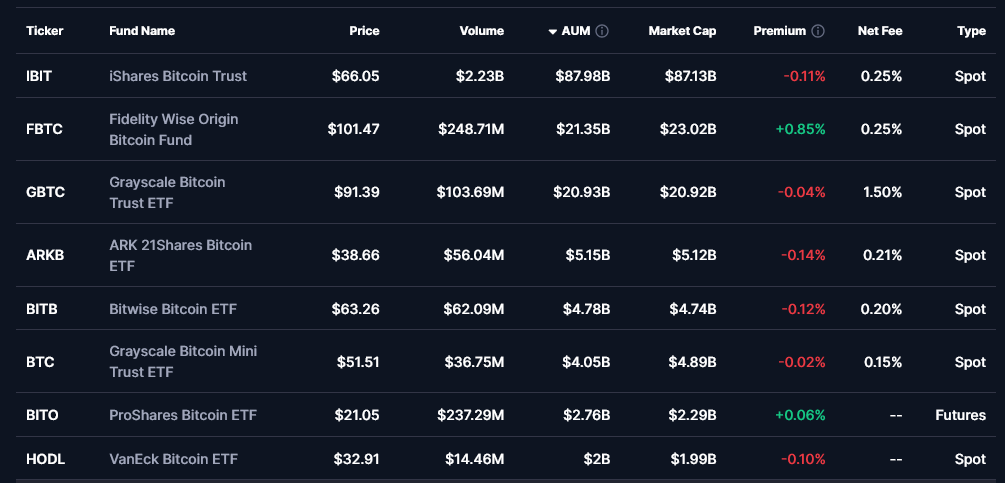Image resolution: width=1005 pixels, height=483 pixels.
Task: Open iShares Bitcoin Trust fund link
Action: coord(178,76)
